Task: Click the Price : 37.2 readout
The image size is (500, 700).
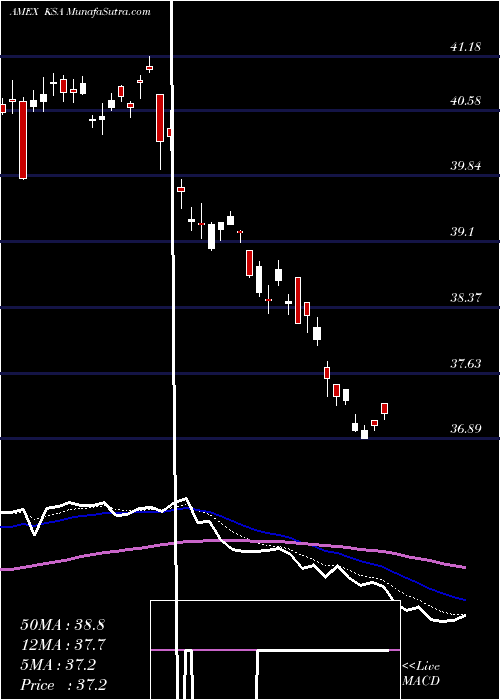Action: click(x=63, y=685)
